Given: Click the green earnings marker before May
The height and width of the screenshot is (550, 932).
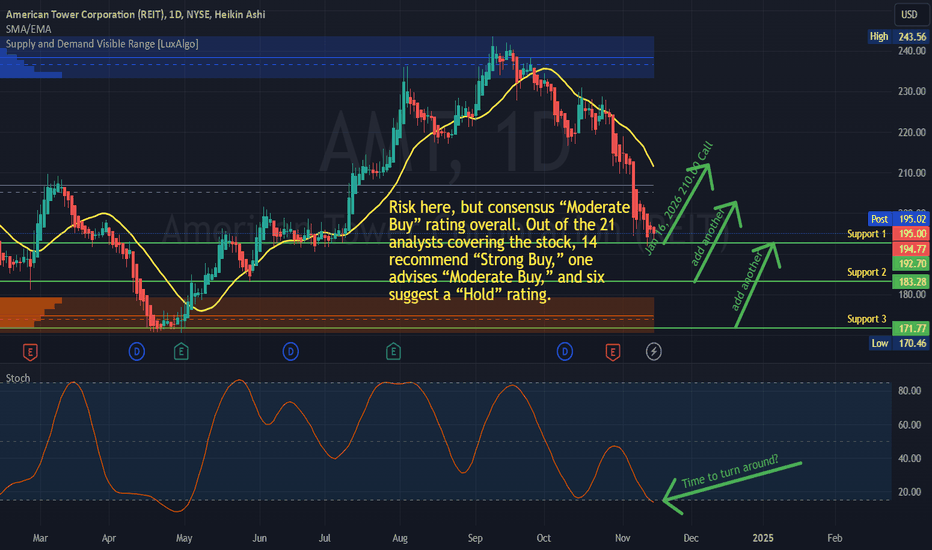Looking at the screenshot, I should [181, 352].
